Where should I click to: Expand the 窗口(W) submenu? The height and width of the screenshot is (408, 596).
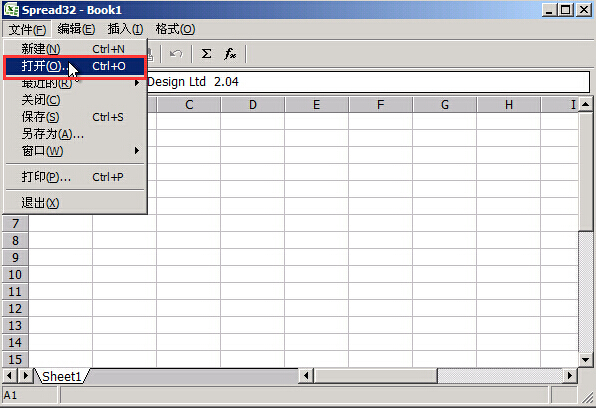tap(75, 151)
